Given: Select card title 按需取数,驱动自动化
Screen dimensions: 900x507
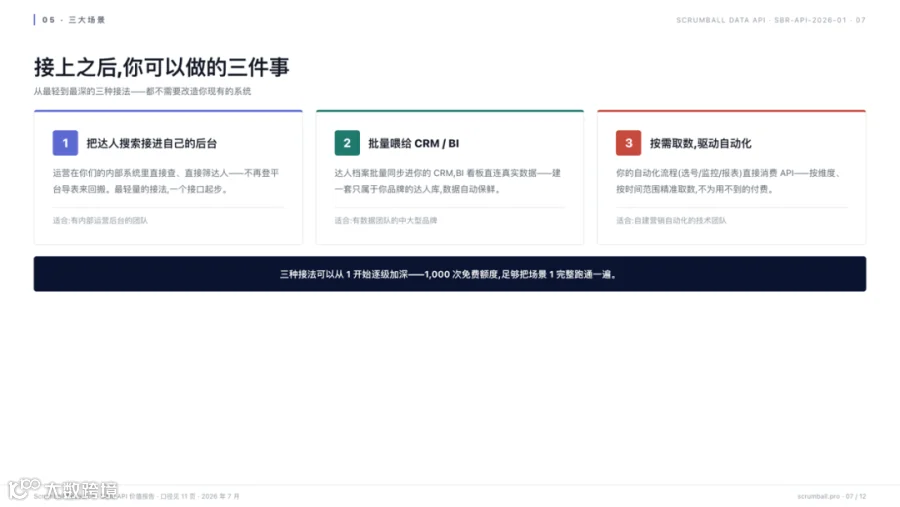Looking at the screenshot, I should 700,144.
